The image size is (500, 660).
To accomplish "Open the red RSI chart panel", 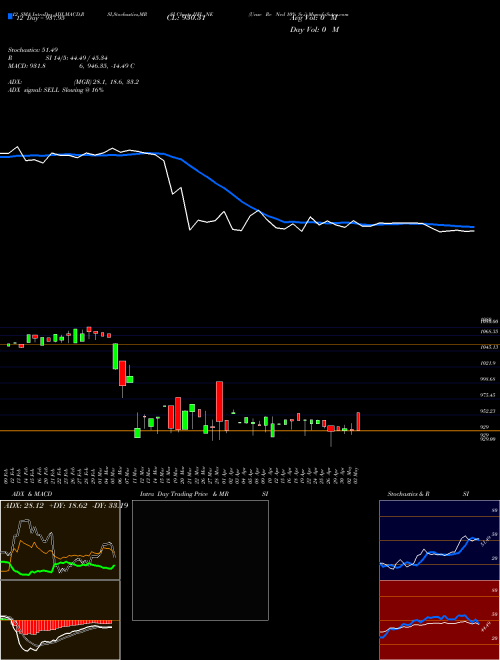I will 439,620.
